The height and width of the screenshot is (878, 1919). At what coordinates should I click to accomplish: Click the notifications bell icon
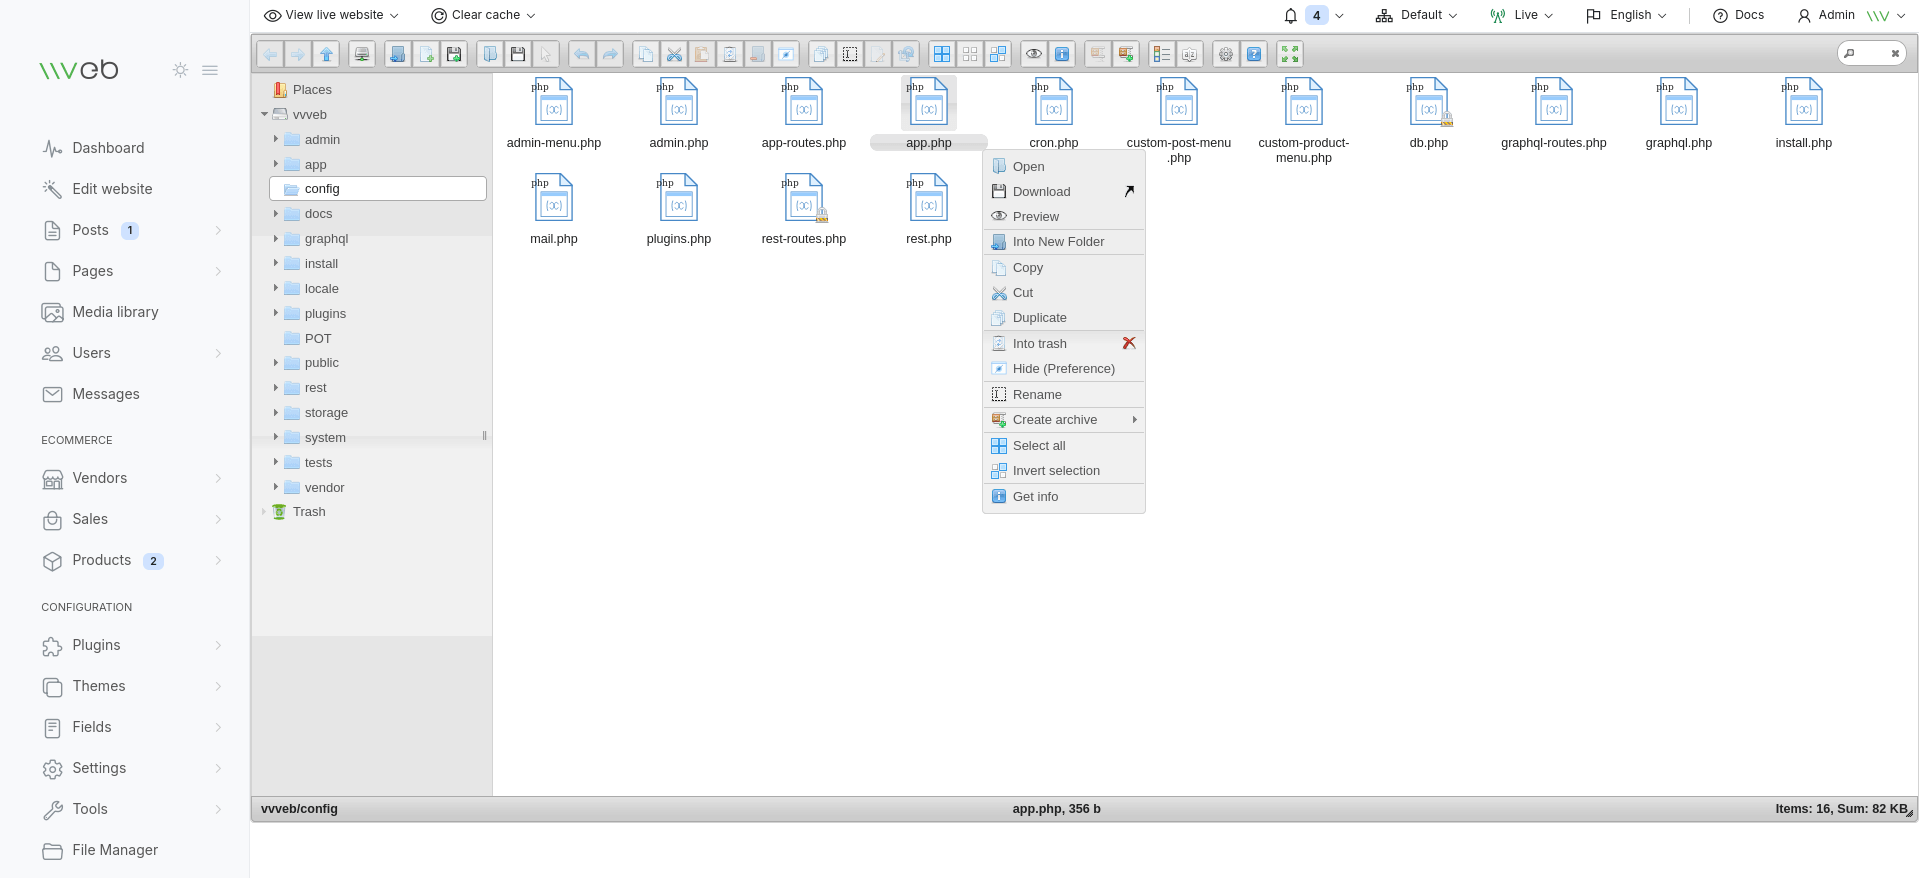pos(1290,15)
